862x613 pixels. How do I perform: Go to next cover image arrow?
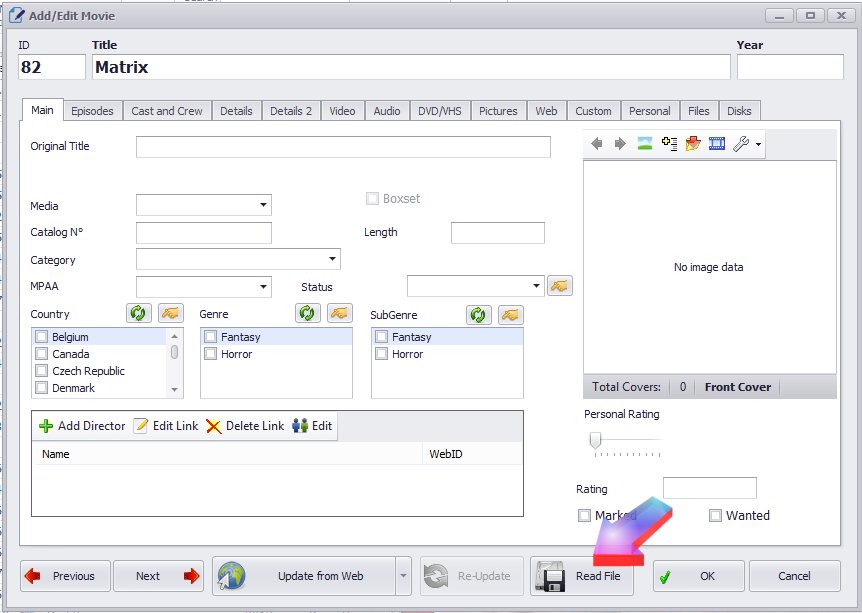coord(620,144)
